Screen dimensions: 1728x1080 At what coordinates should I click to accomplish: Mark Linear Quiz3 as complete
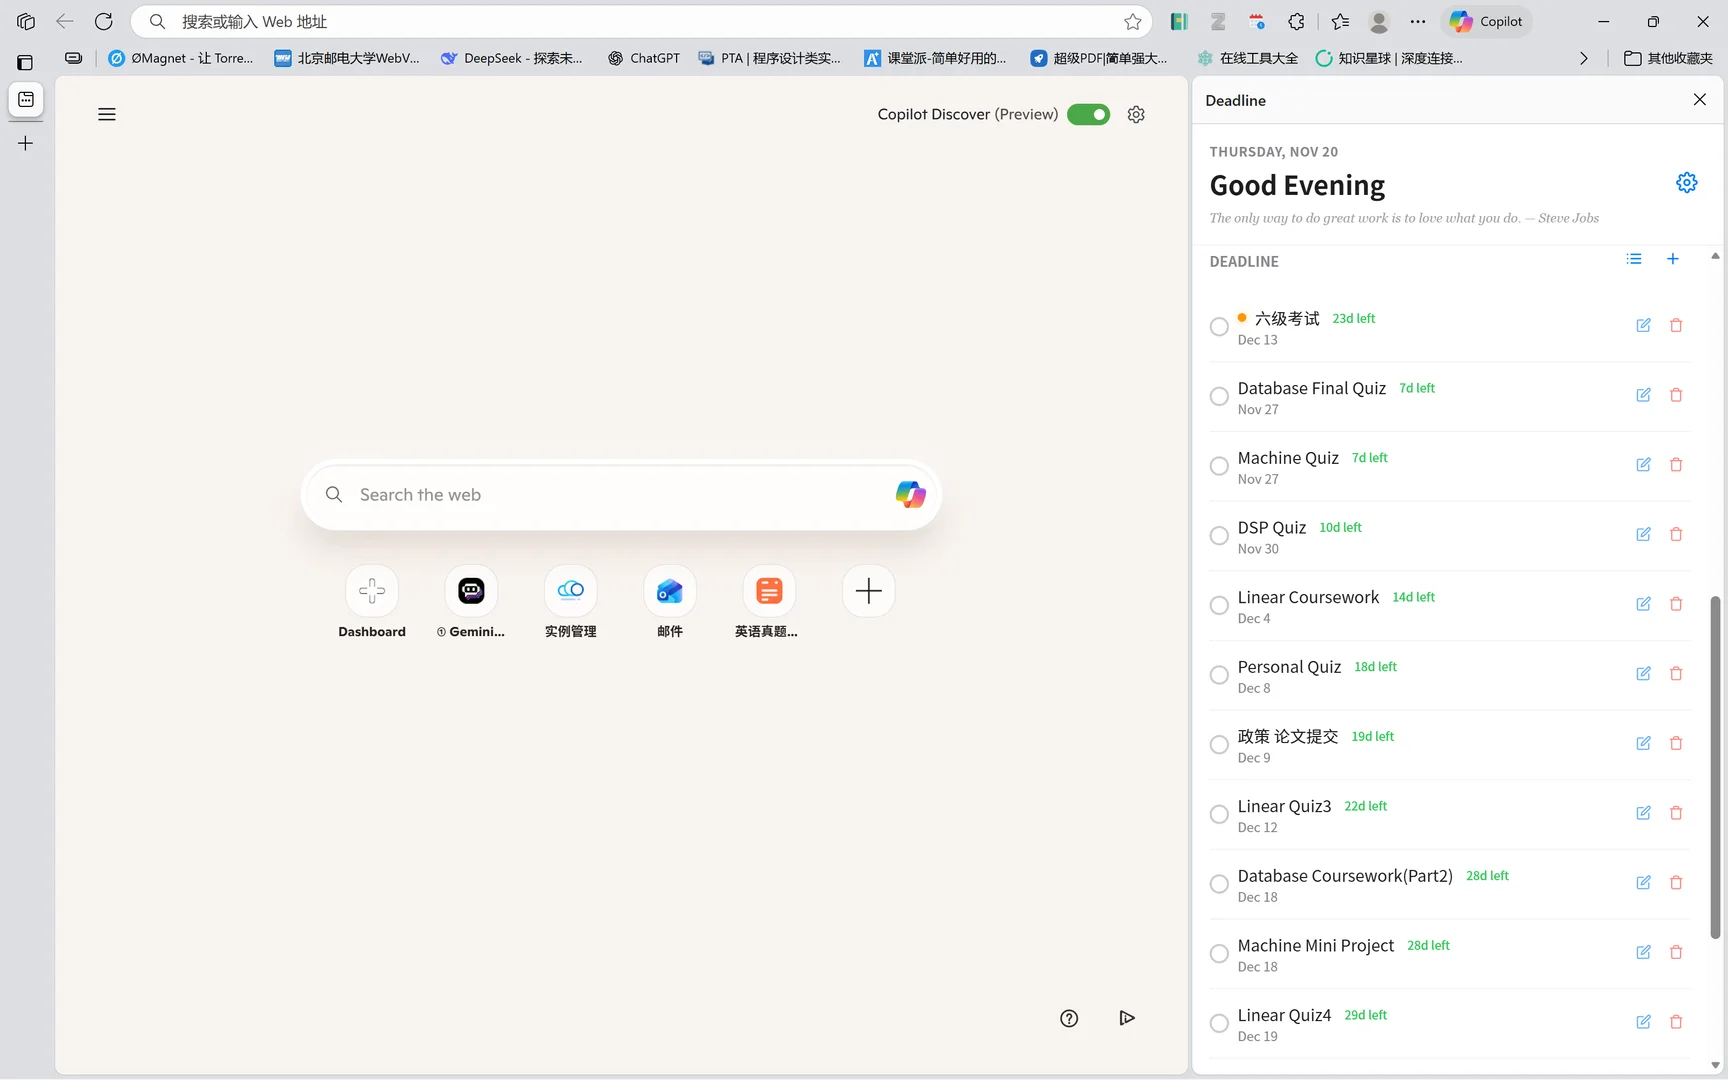pos(1219,815)
